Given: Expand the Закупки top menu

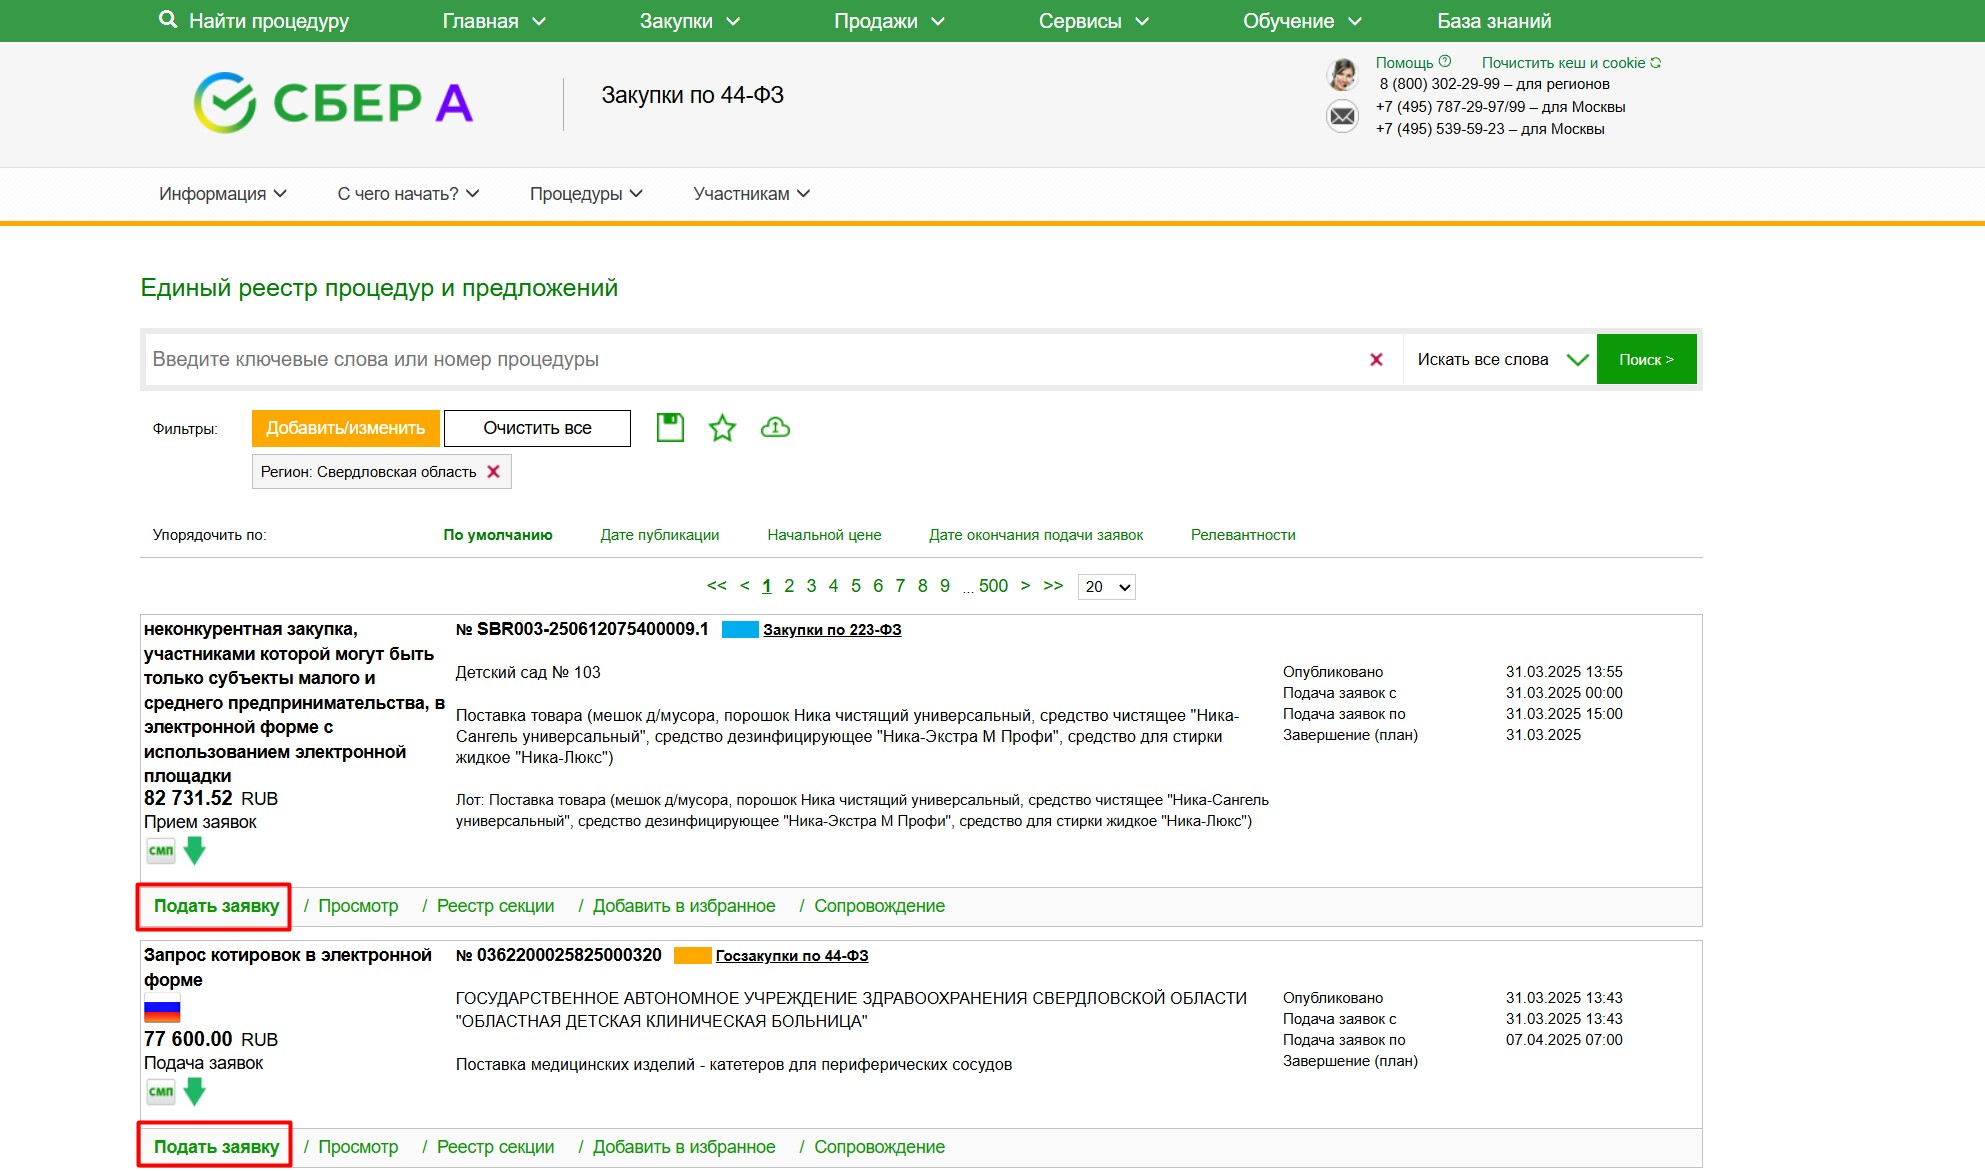Looking at the screenshot, I should [x=689, y=21].
